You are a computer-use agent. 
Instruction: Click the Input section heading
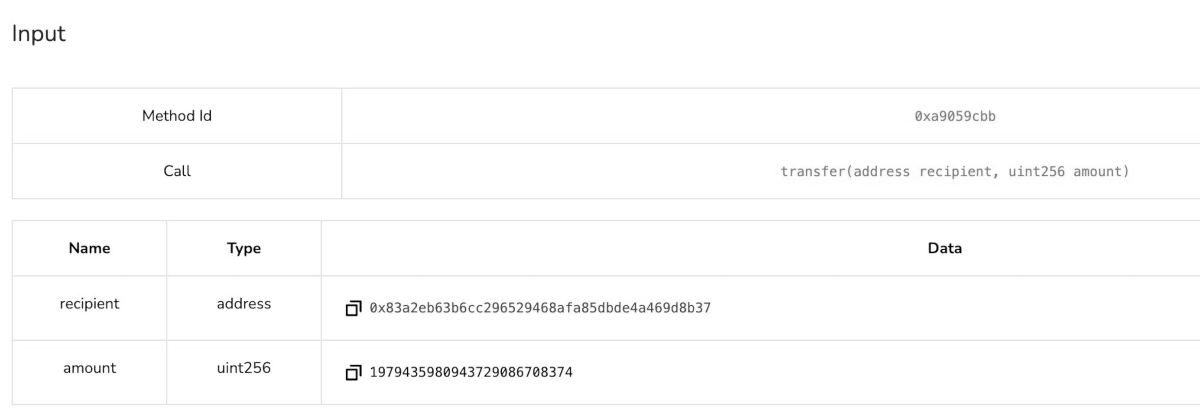[x=38, y=34]
